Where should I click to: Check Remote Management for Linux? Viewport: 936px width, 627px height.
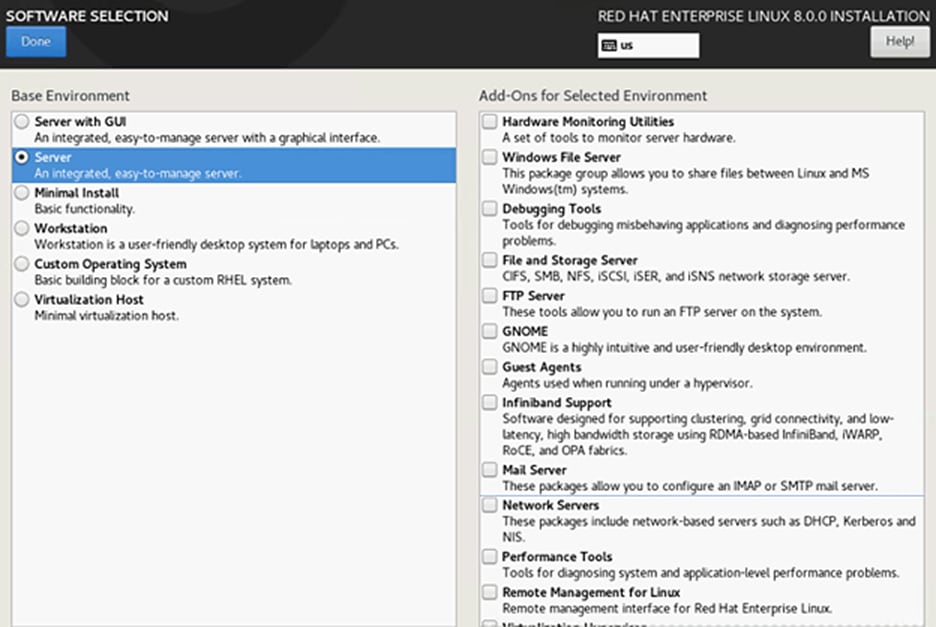click(489, 593)
